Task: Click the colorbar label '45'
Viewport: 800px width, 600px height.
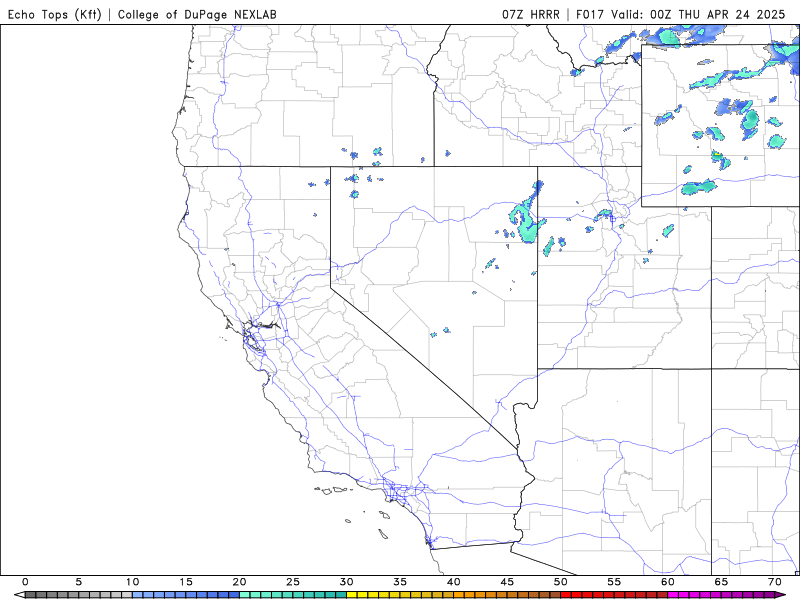Action: (x=507, y=582)
